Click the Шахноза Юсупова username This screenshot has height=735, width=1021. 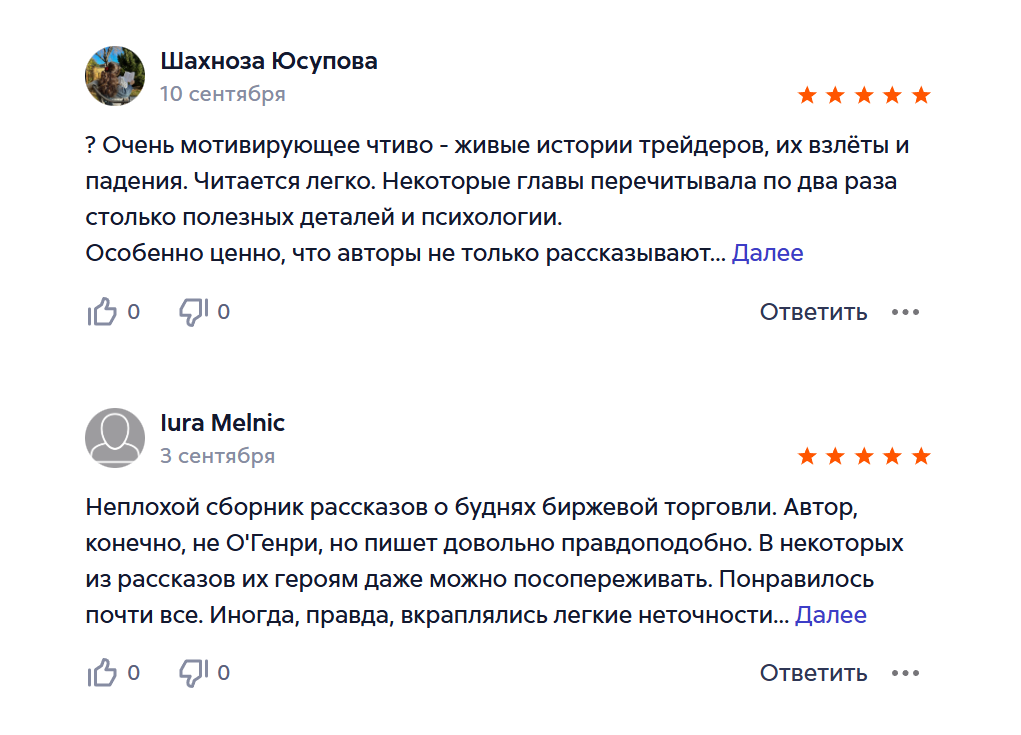click(x=269, y=61)
